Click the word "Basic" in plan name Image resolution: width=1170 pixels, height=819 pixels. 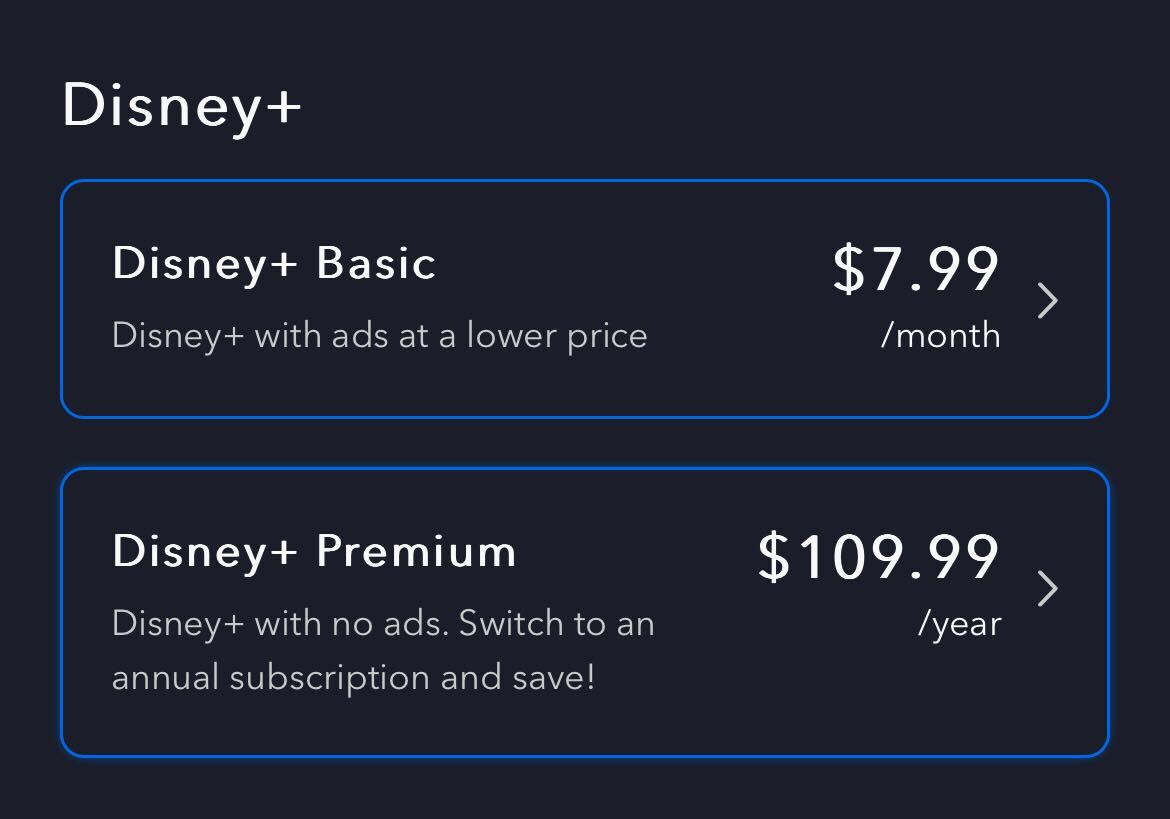tap(376, 264)
